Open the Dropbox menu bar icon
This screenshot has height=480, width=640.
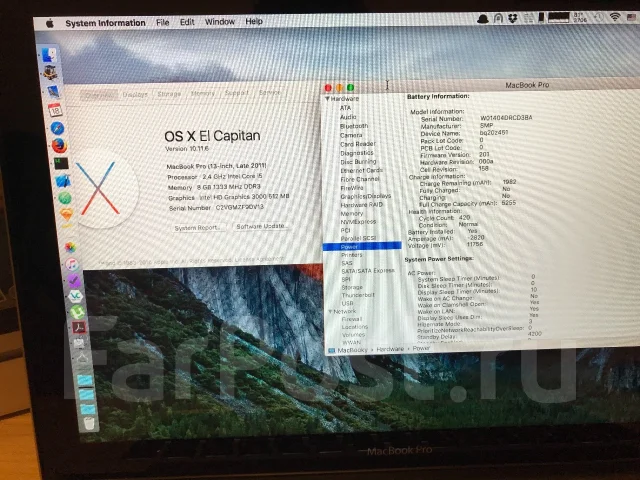click(513, 18)
